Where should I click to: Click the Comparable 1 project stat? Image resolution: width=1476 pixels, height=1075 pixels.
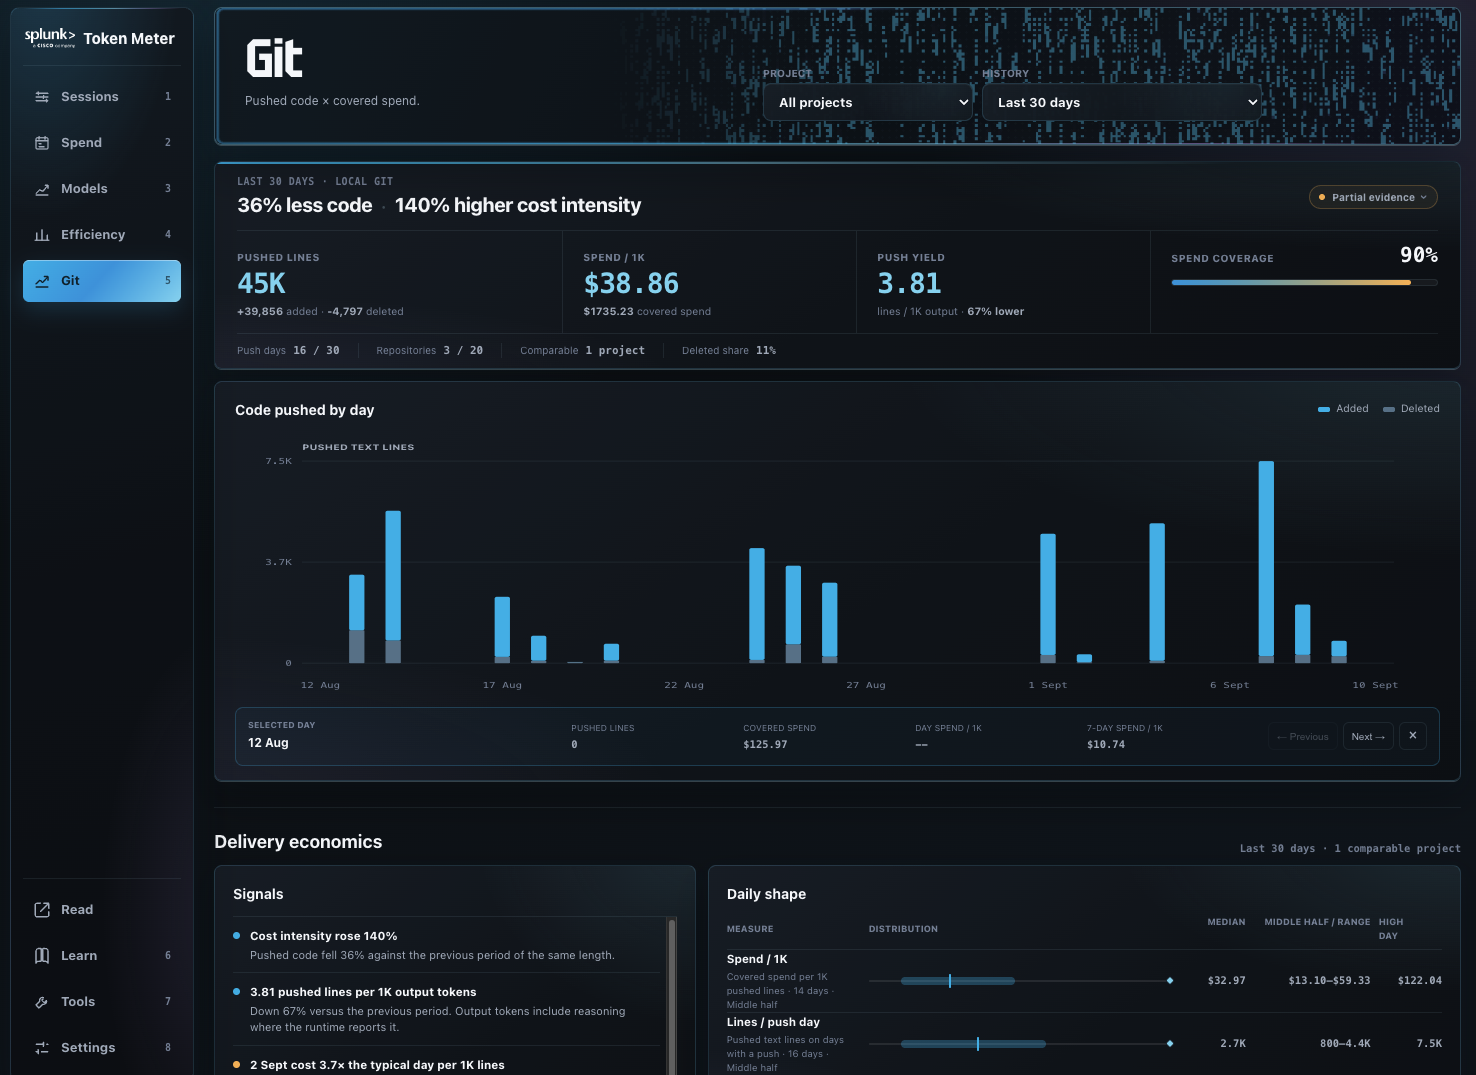[582, 351]
